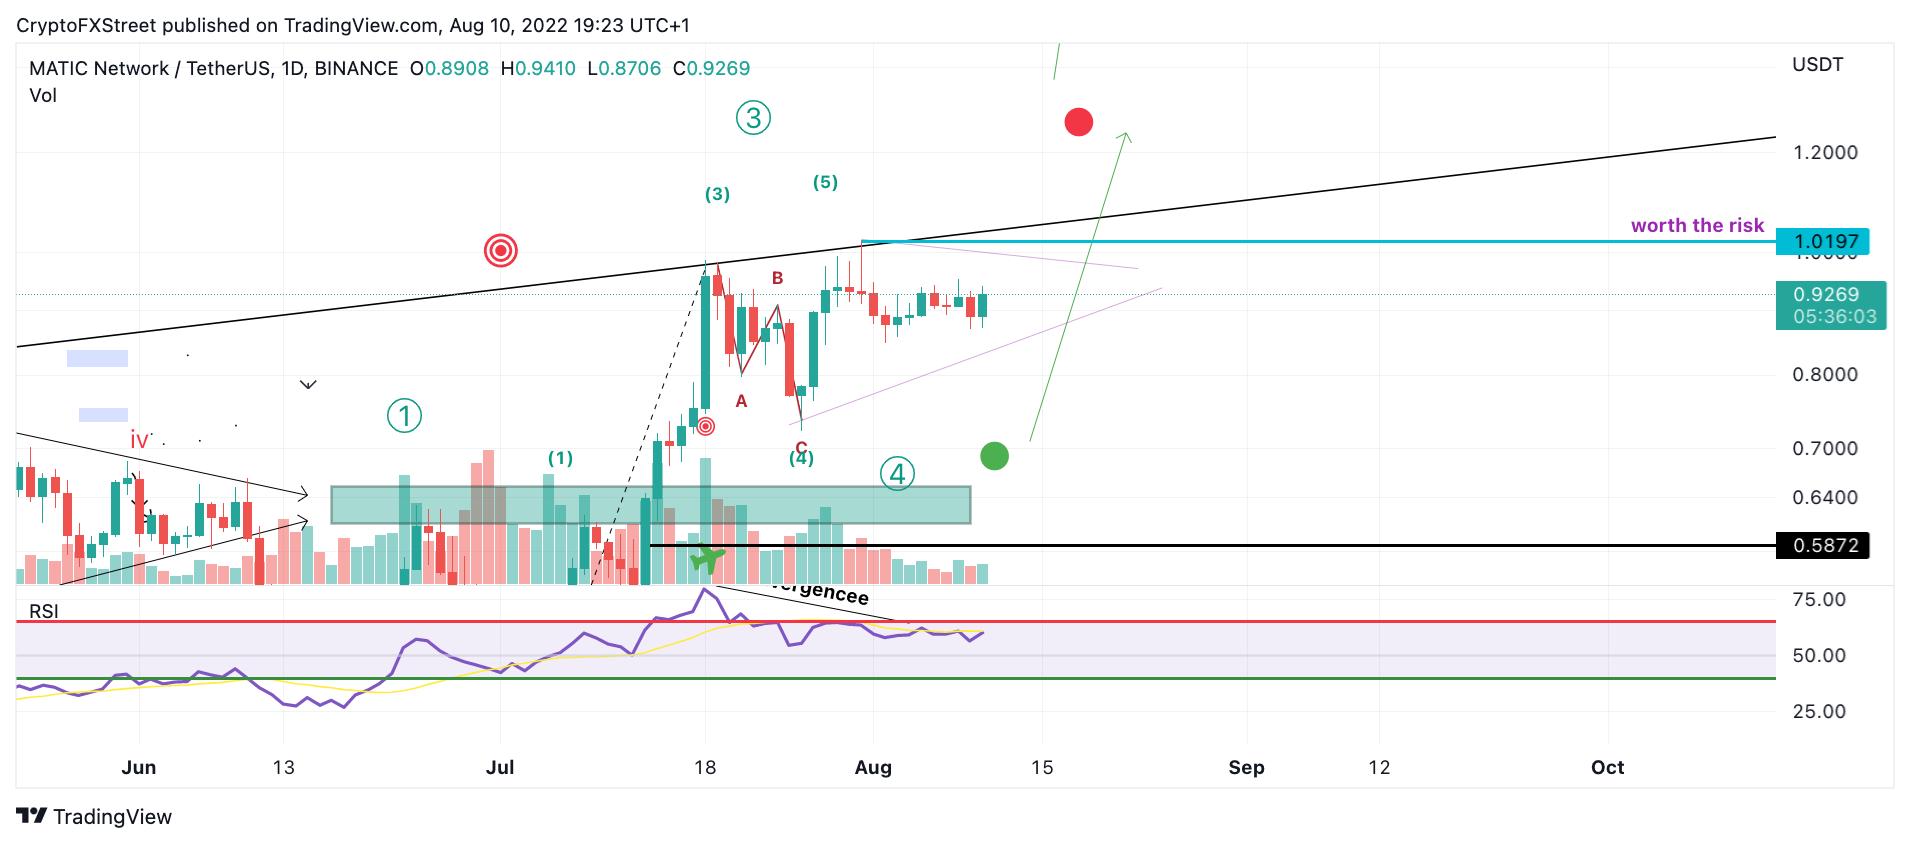This screenshot has height=844, width=1910.
Task: Click the RSI 25.00 scale value
Action: pos(1819,711)
